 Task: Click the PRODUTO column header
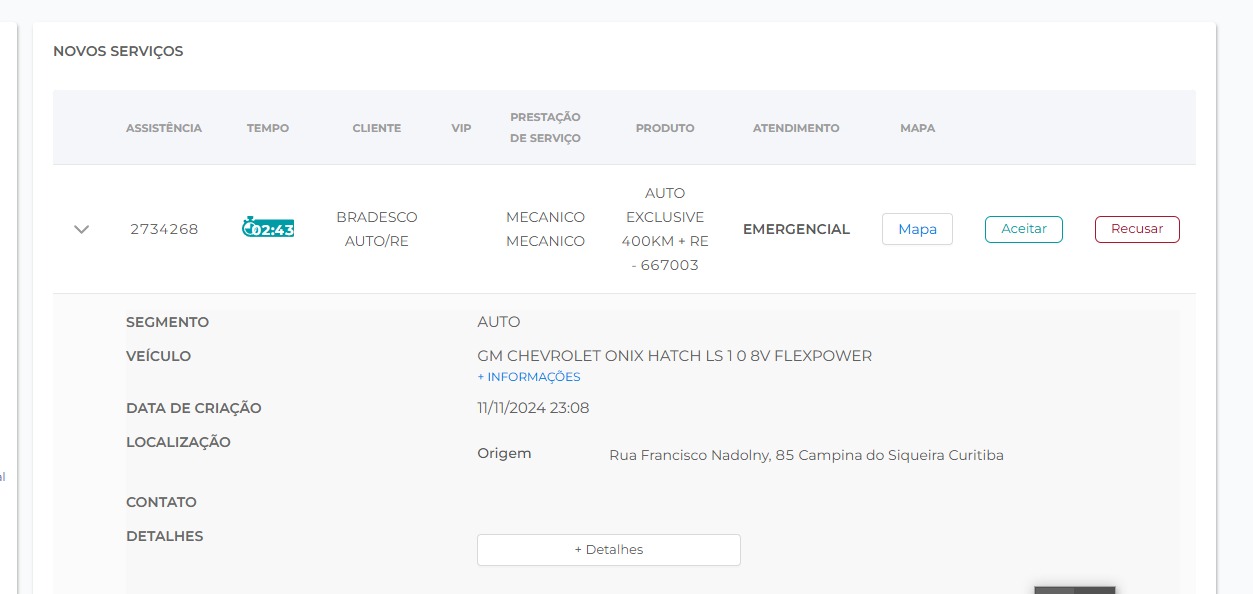point(665,128)
